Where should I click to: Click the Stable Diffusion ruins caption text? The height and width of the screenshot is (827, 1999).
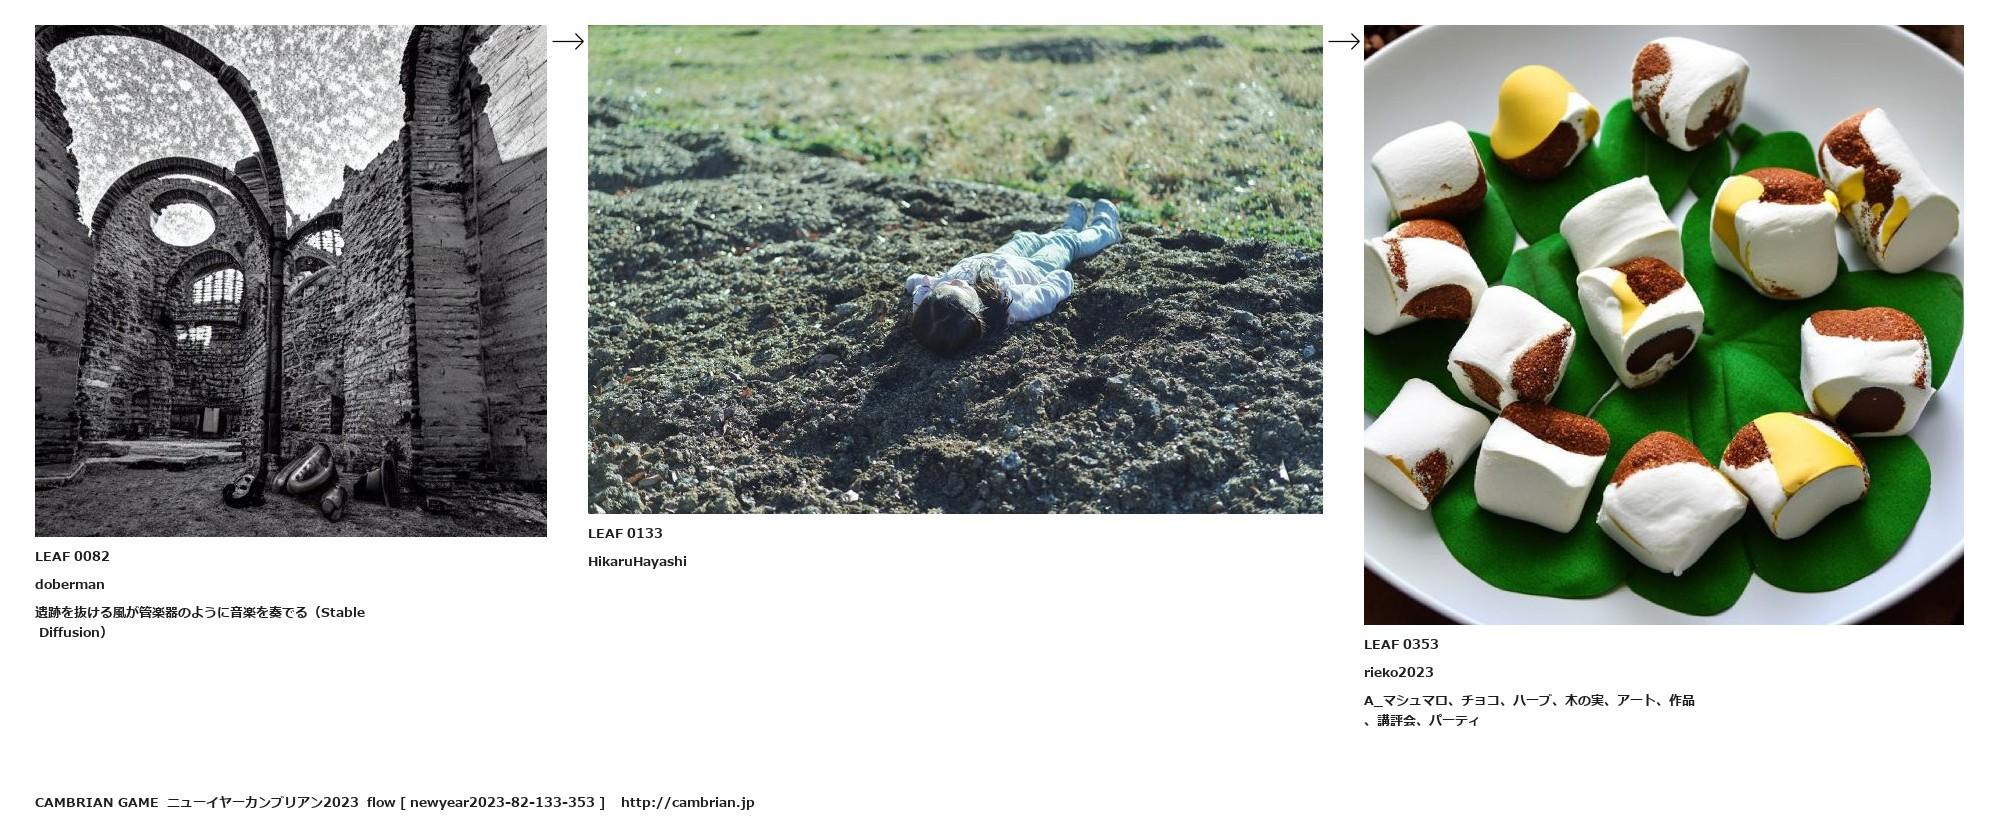tap(200, 622)
